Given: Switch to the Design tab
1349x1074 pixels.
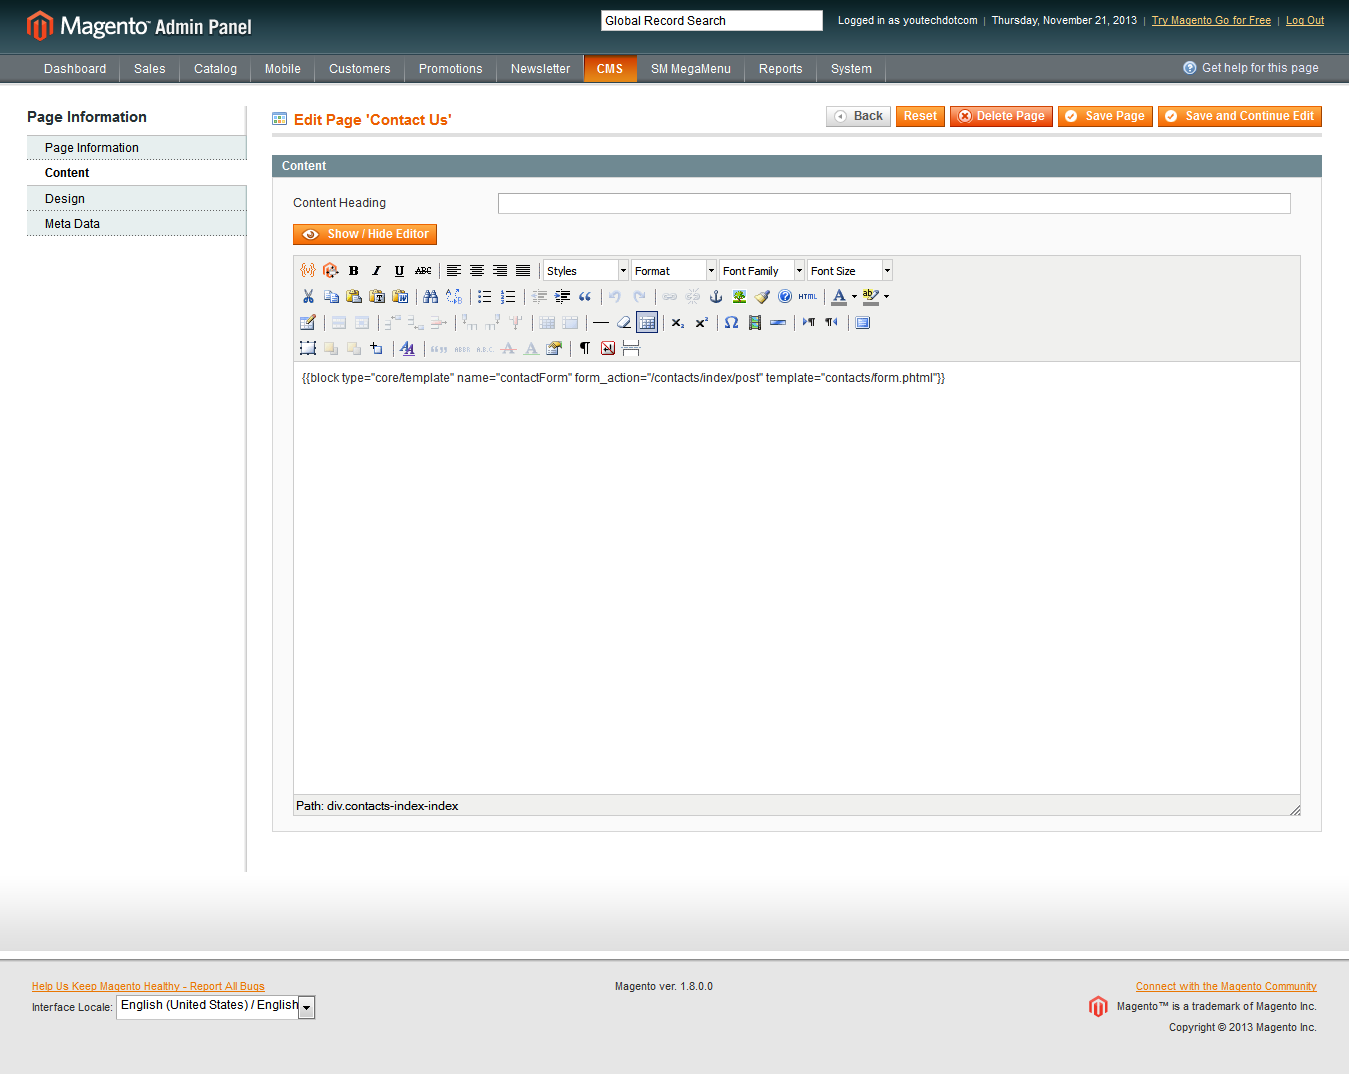Looking at the screenshot, I should (x=136, y=198).
